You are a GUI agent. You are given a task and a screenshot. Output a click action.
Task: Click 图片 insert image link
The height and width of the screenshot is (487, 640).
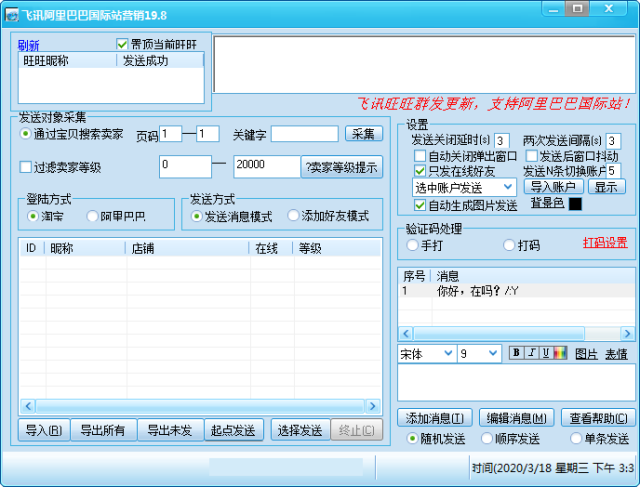[x=586, y=354]
